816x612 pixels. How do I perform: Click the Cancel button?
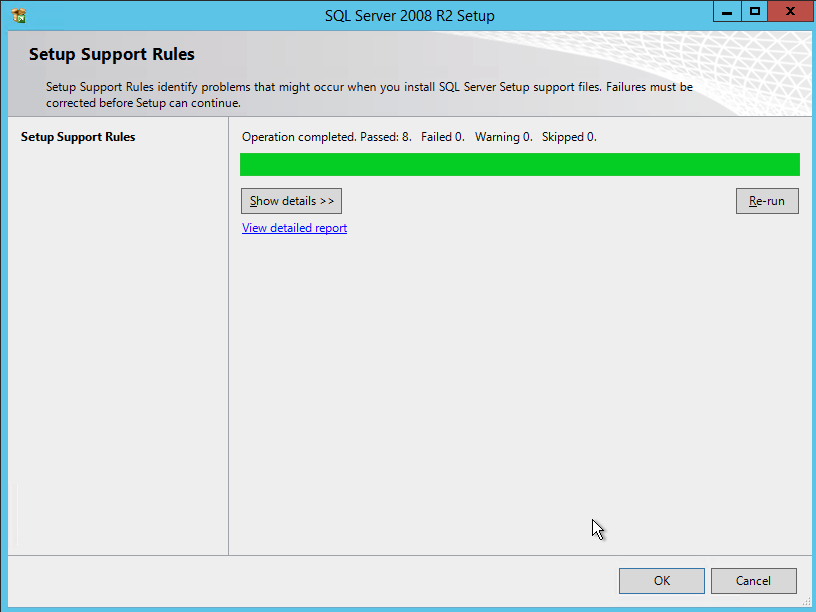(x=753, y=581)
